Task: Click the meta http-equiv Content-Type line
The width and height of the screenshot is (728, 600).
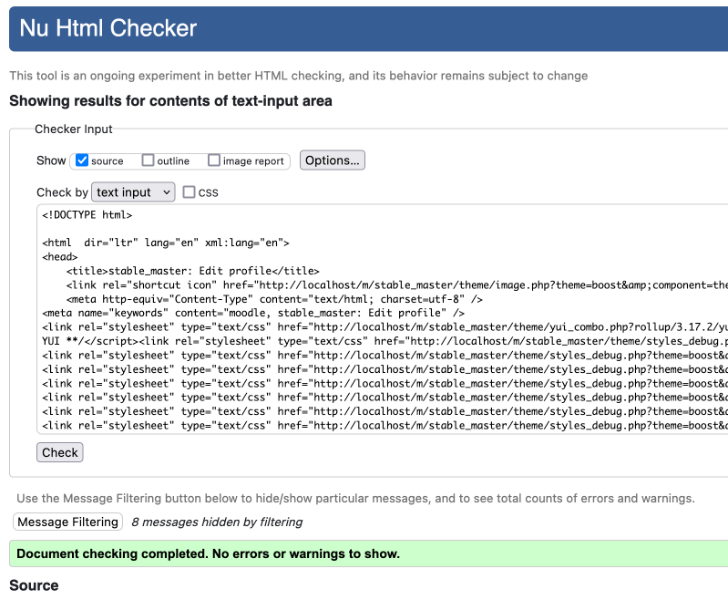Action: pyautogui.click(x=274, y=299)
